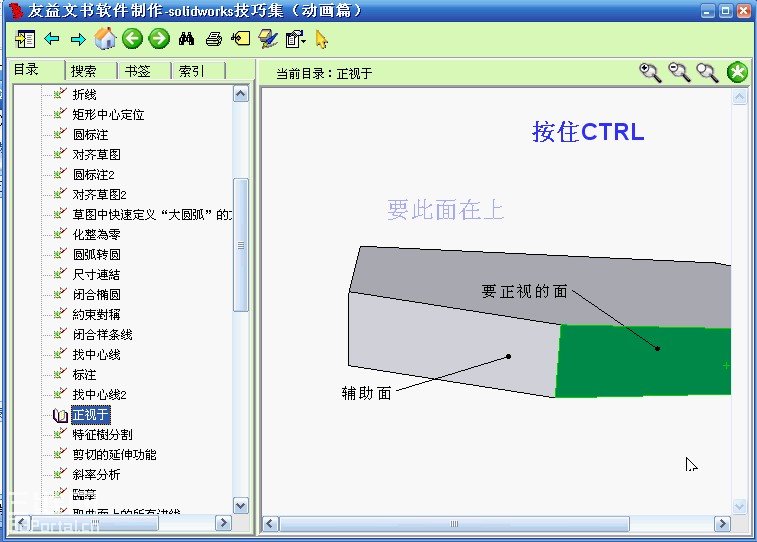Click the open book icon beside 正视于

pyautogui.click(x=60, y=415)
